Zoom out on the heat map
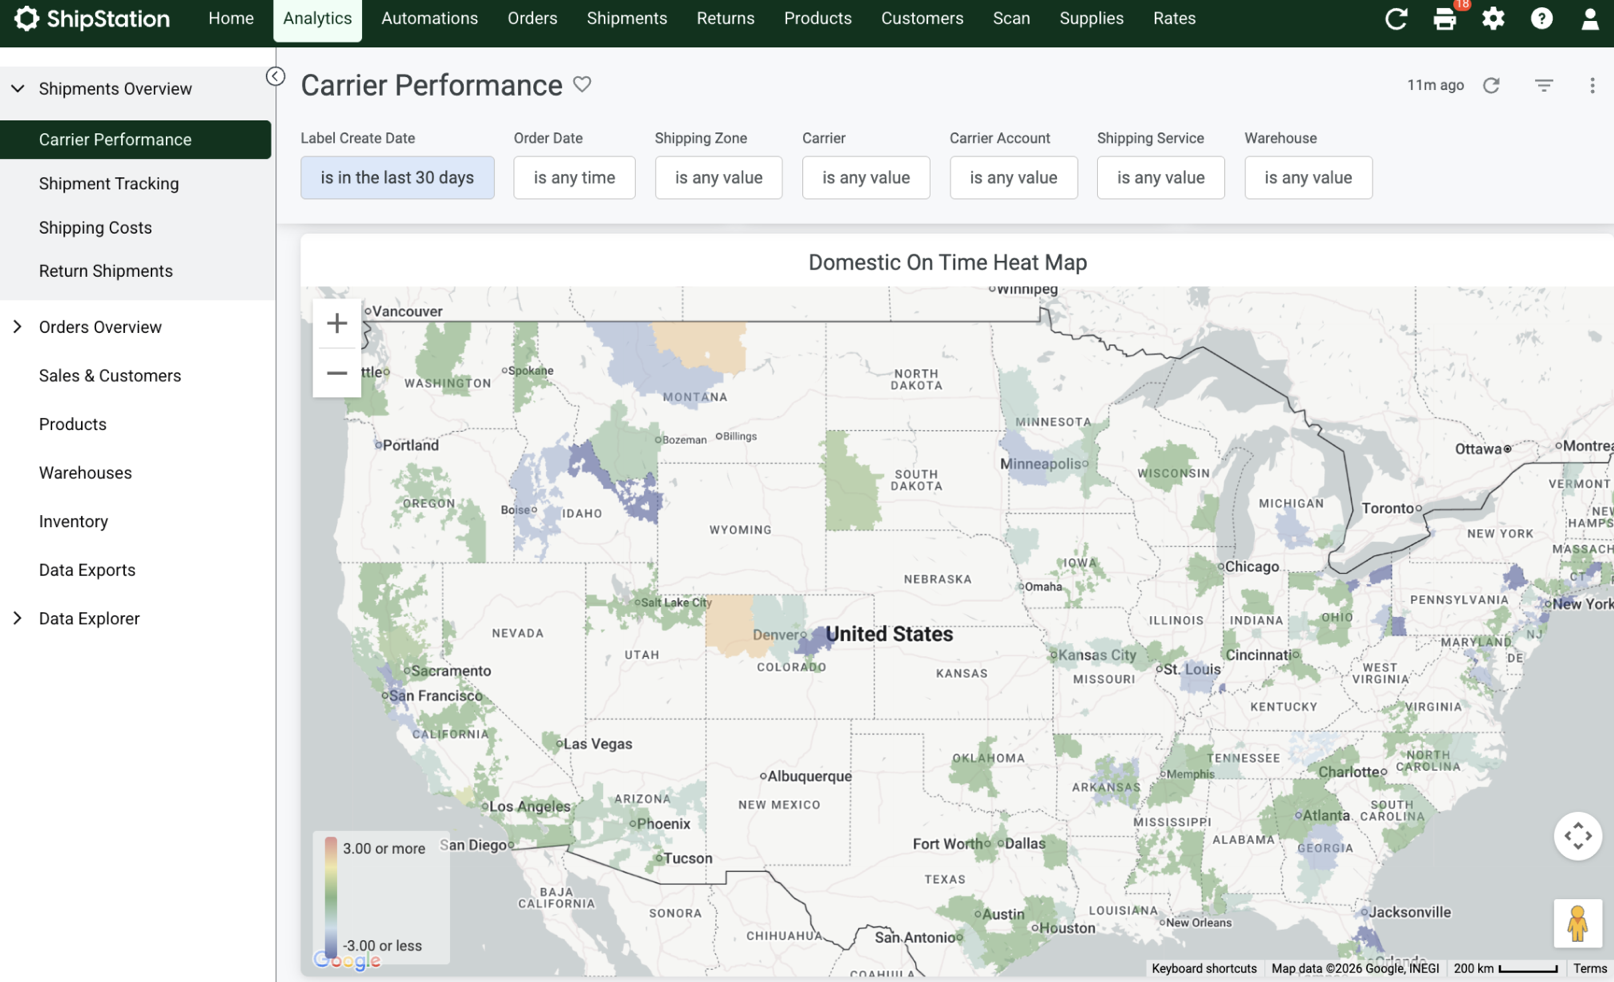Screen dimensions: 1614x982 (x=337, y=373)
